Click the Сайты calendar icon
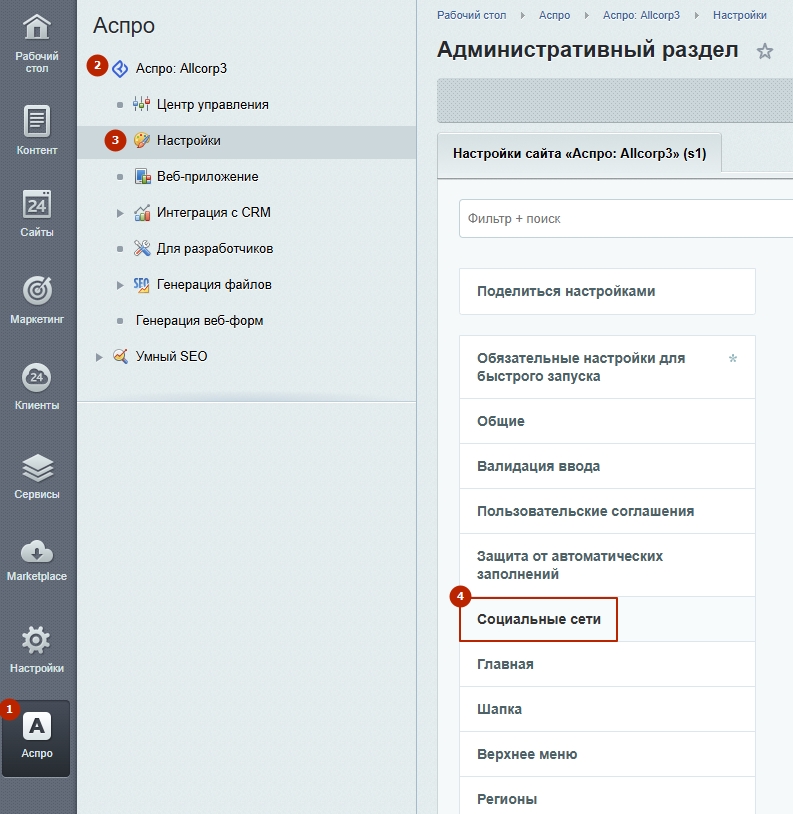 [37, 204]
